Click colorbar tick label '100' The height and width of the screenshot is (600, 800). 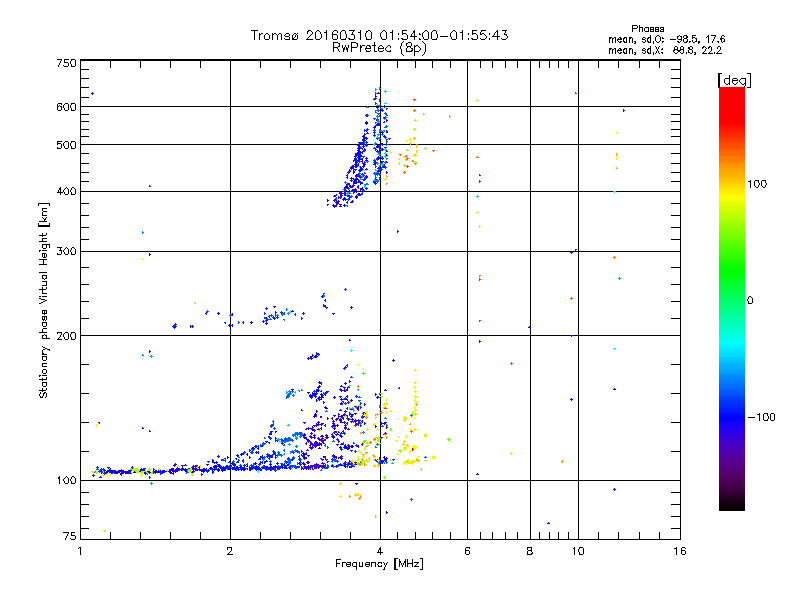pos(757,184)
